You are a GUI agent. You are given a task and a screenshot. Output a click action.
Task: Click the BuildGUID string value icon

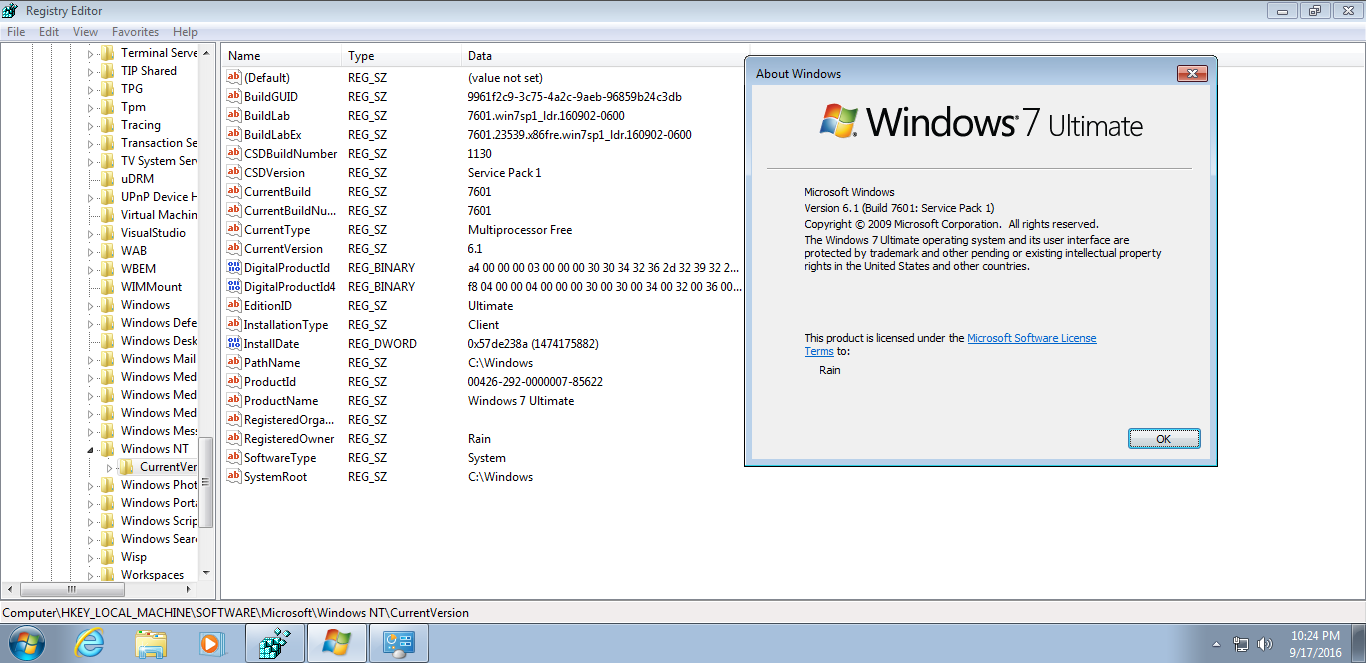click(x=235, y=97)
